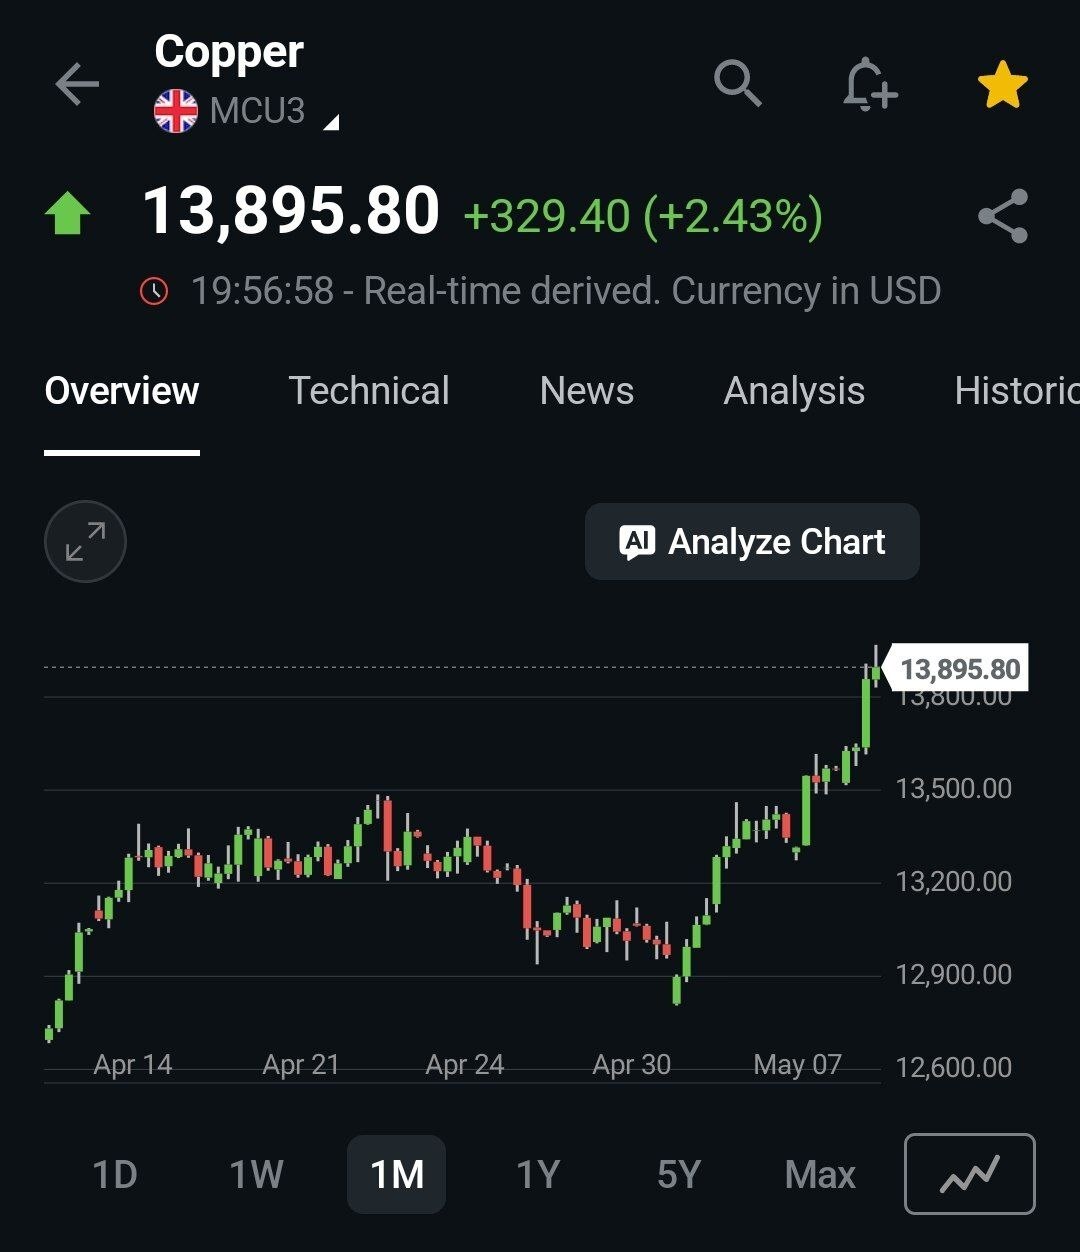Tap the Apr 21 date axis label

coord(301,1064)
